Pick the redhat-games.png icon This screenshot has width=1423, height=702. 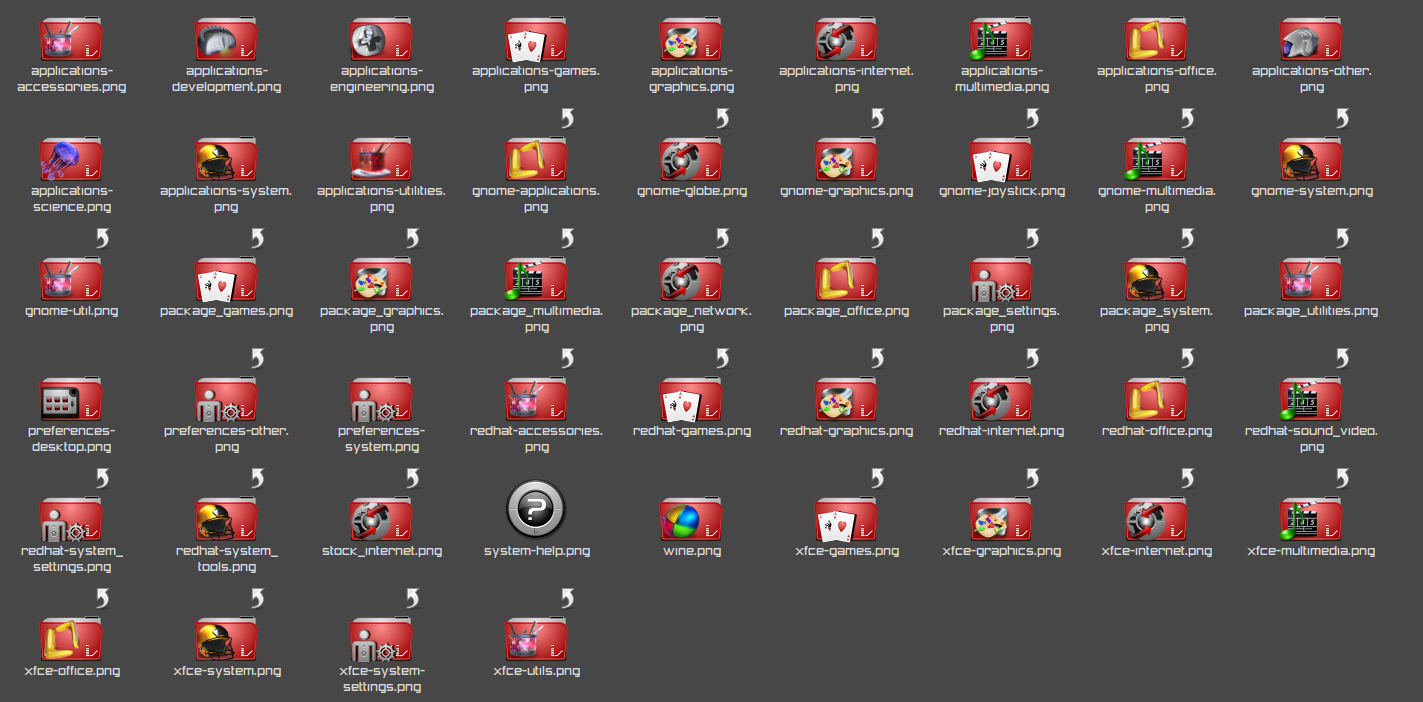pyautogui.click(x=691, y=400)
